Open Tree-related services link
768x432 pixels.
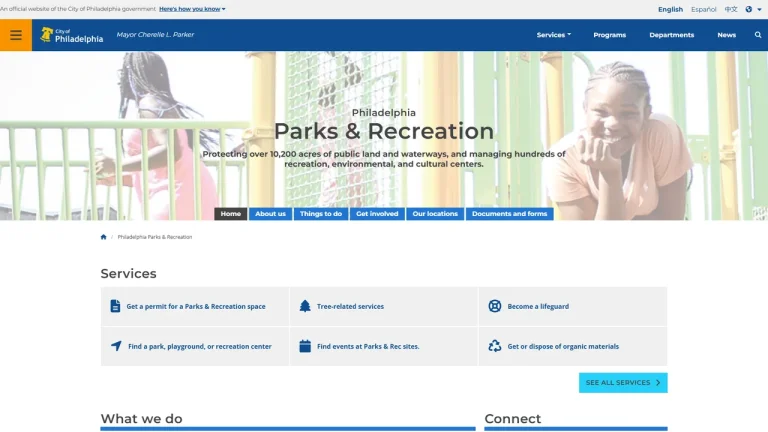coord(350,306)
